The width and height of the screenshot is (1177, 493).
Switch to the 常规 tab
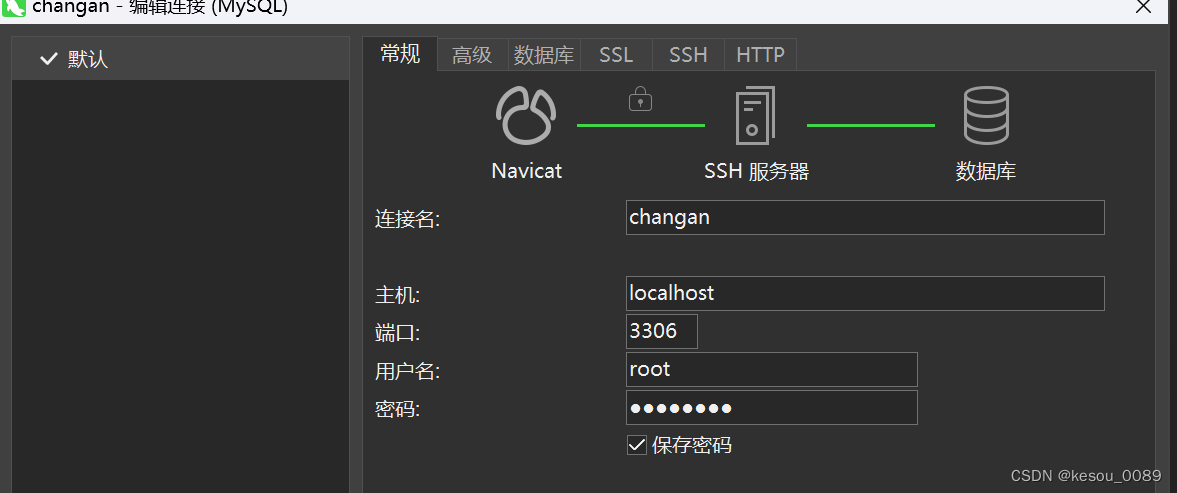[x=400, y=54]
